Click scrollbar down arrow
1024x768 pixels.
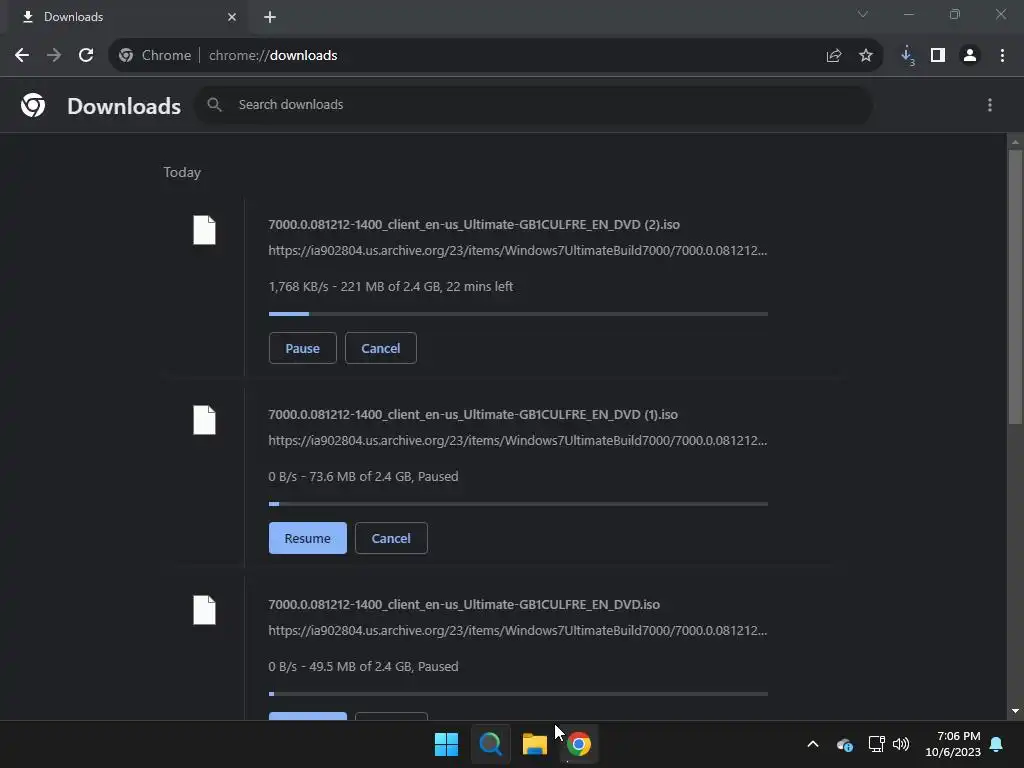(1015, 711)
